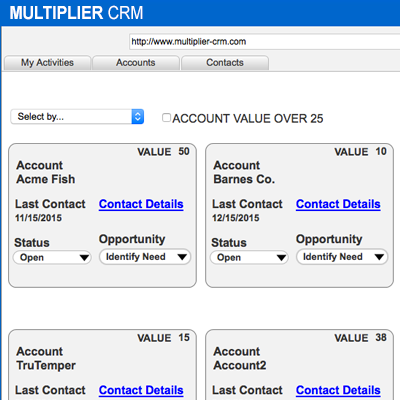Open Contact Details for Barnes Co.
400x400 pixels.
338,204
